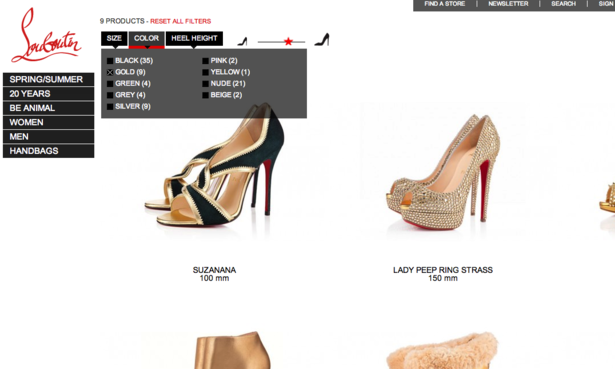The height and width of the screenshot is (369, 615).
Task: Check the Black (35) color filter
Action: [110, 61]
